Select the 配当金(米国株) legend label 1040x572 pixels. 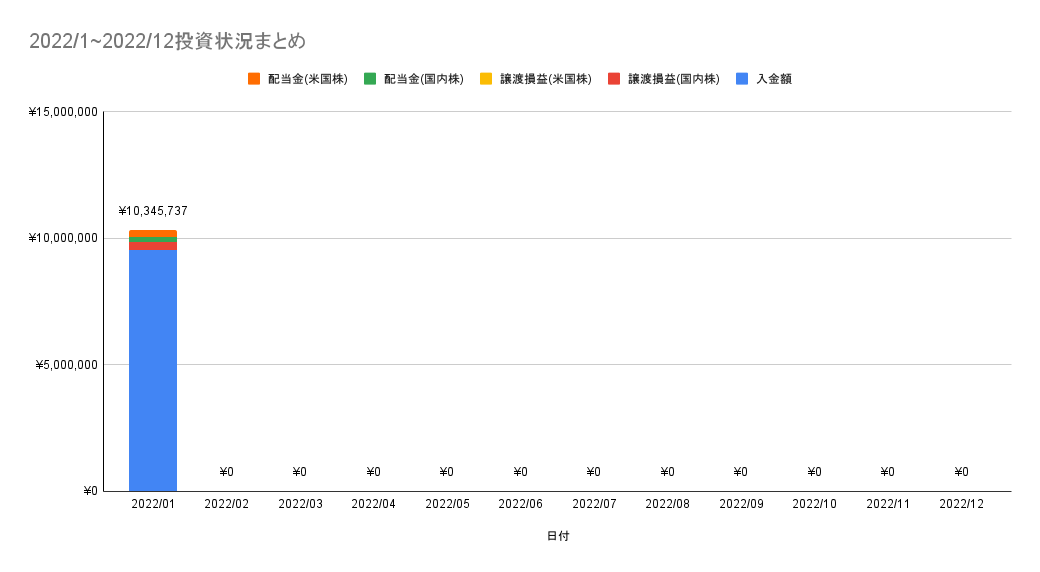click(x=308, y=79)
